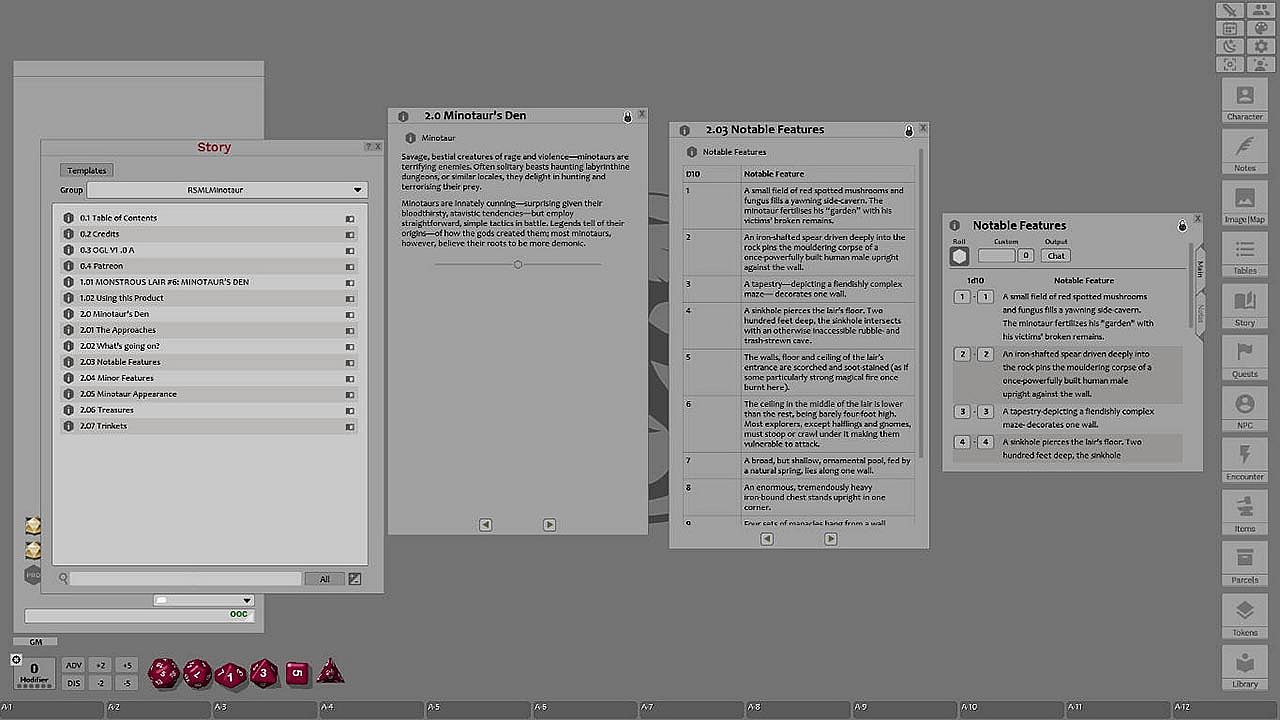Click the Templates button in Story window
Image resolution: width=1280 pixels, height=720 pixels.
point(87,171)
